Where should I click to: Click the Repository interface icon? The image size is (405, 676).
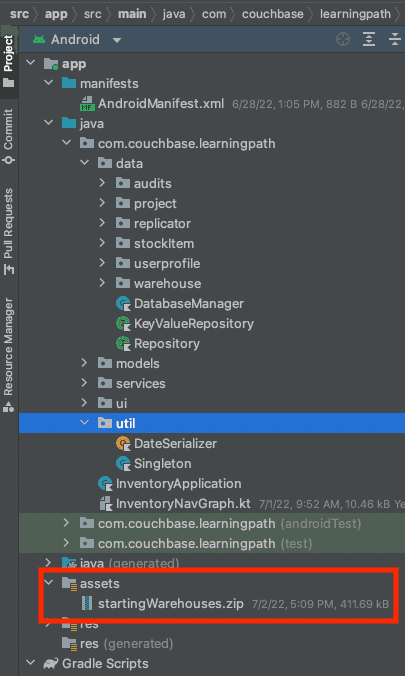pyautogui.click(x=123, y=344)
